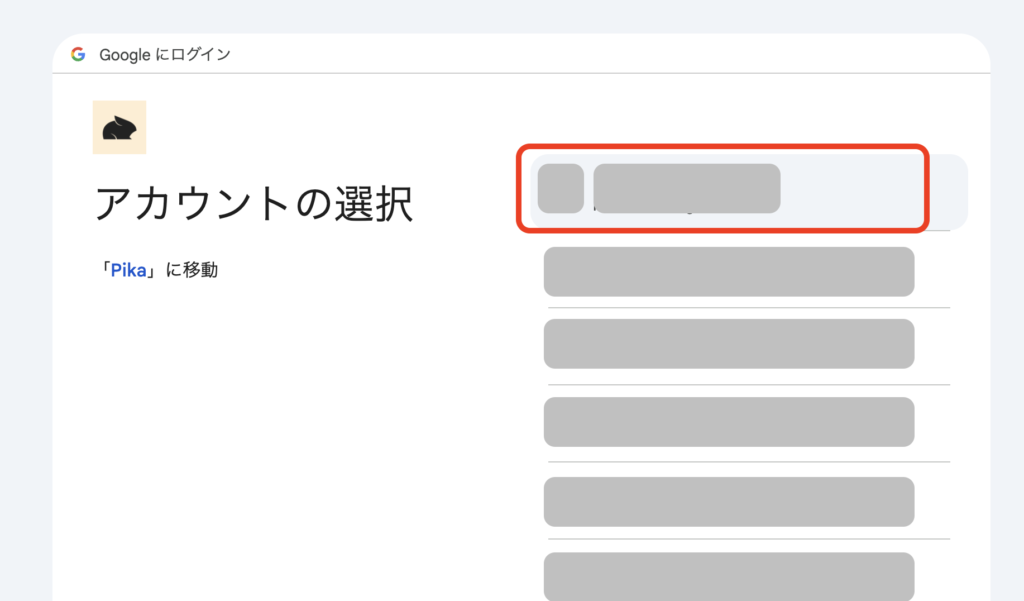This screenshot has height=601, width=1024.
Task: Choose the third account in the list
Action: point(728,344)
